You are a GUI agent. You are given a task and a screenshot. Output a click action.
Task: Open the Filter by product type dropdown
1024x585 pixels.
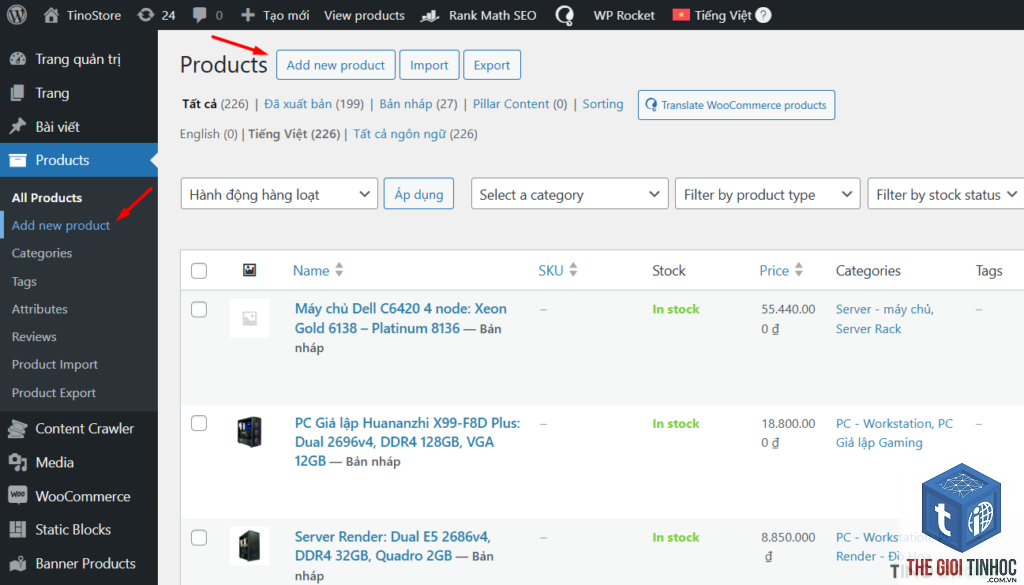pos(767,195)
